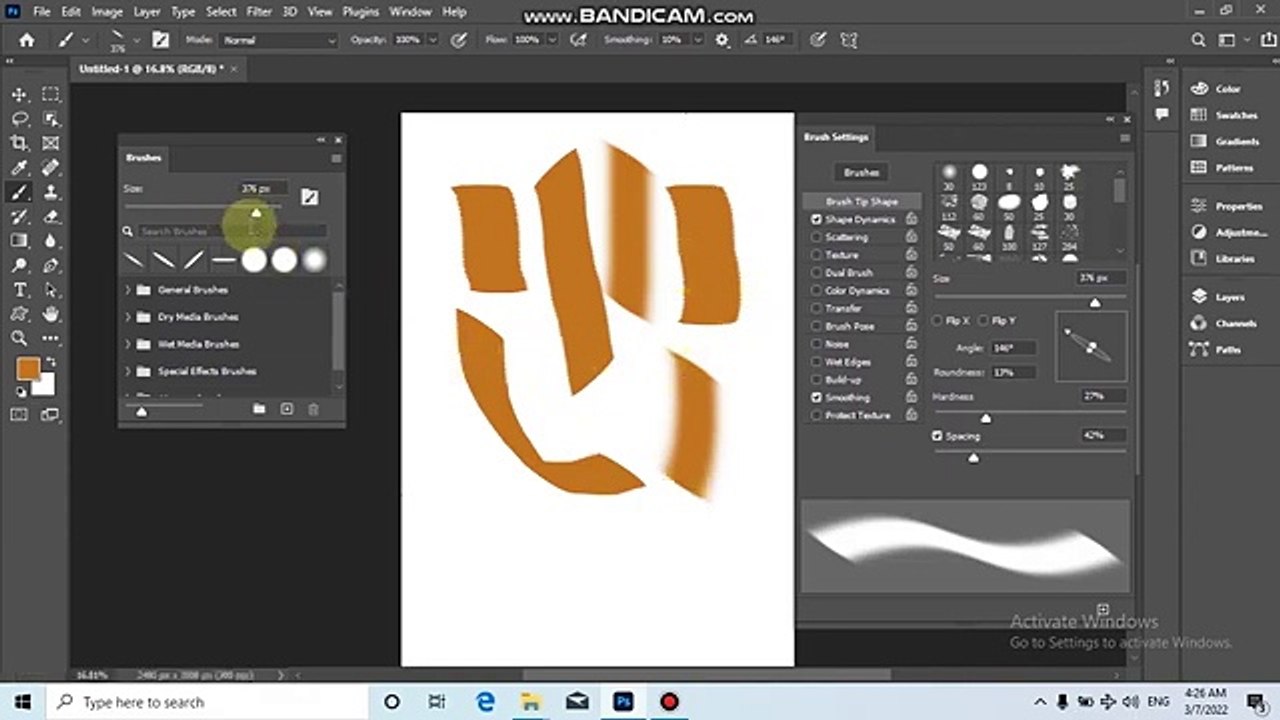Expand Dry Media Brushes folder
Screen dimensions: 1280x720
pos(128,317)
